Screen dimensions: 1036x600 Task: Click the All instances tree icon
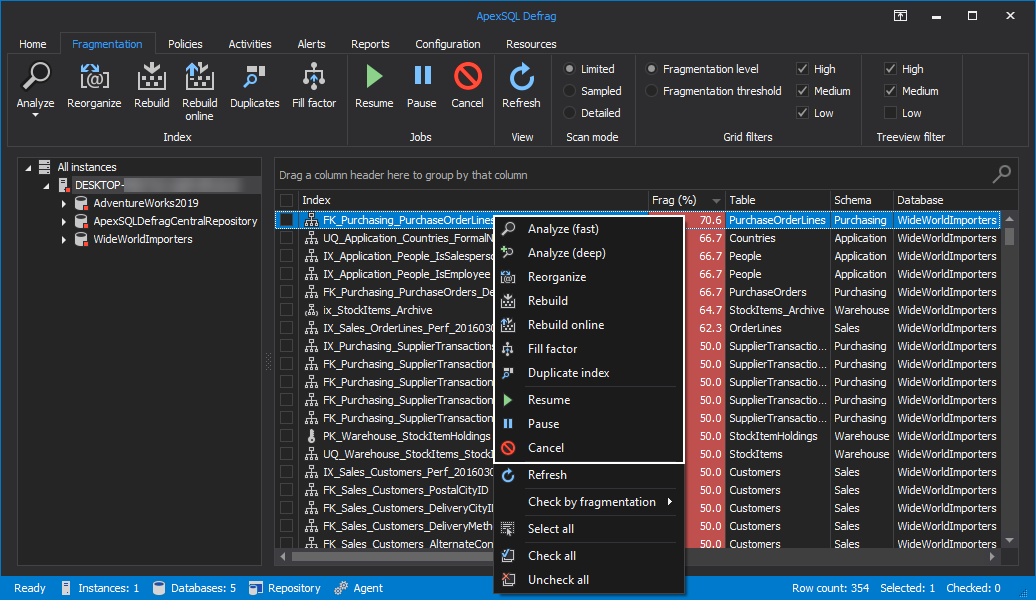point(44,167)
